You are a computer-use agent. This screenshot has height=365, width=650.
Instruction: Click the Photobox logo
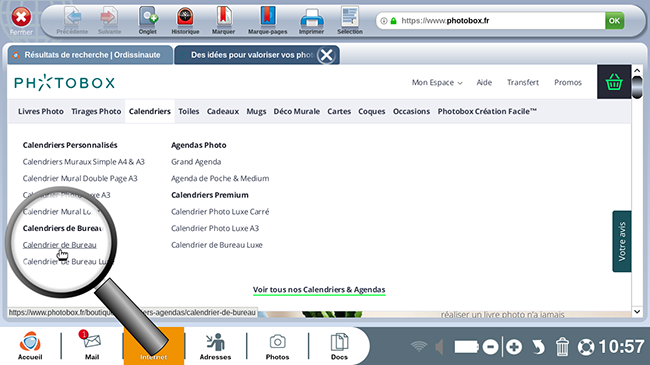[x=64, y=83]
